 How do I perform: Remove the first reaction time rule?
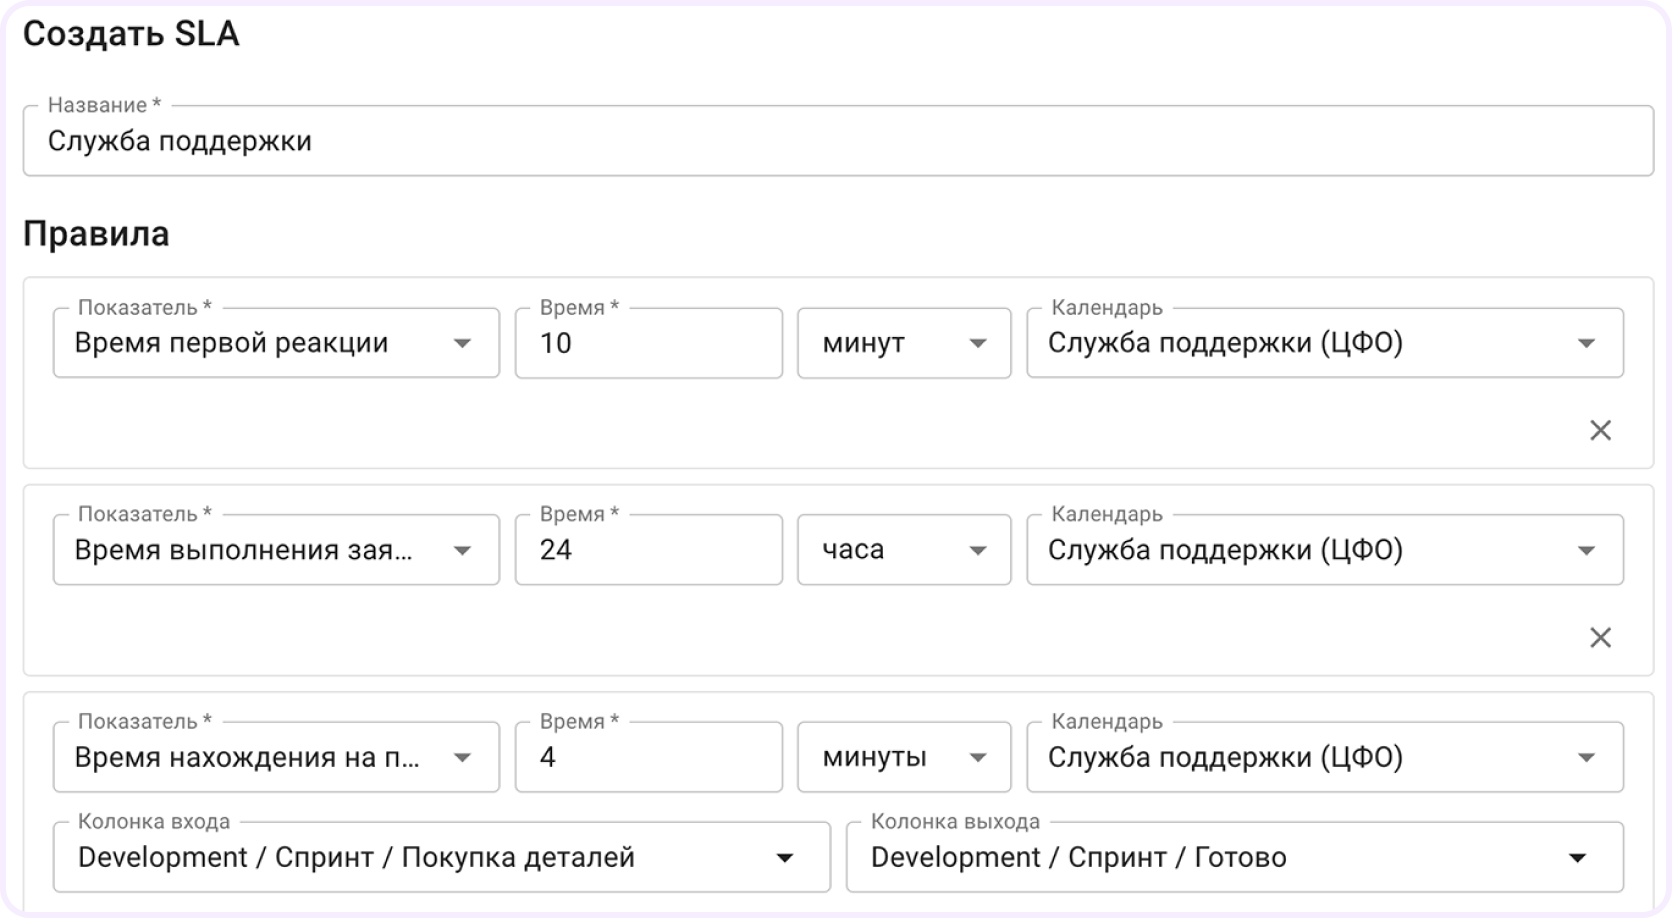tap(1600, 430)
